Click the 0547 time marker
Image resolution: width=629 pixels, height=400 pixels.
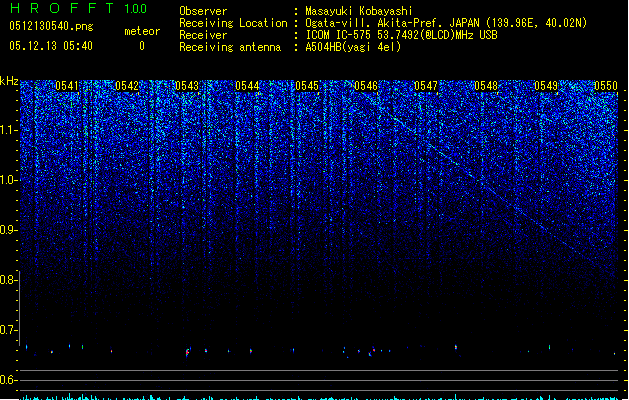[x=426, y=86]
